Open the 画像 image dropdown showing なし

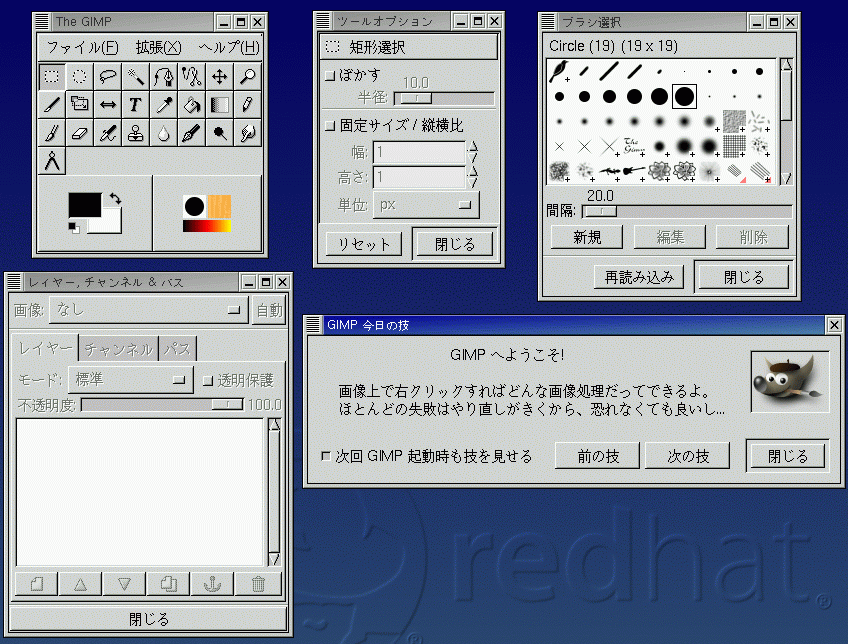click(x=149, y=310)
